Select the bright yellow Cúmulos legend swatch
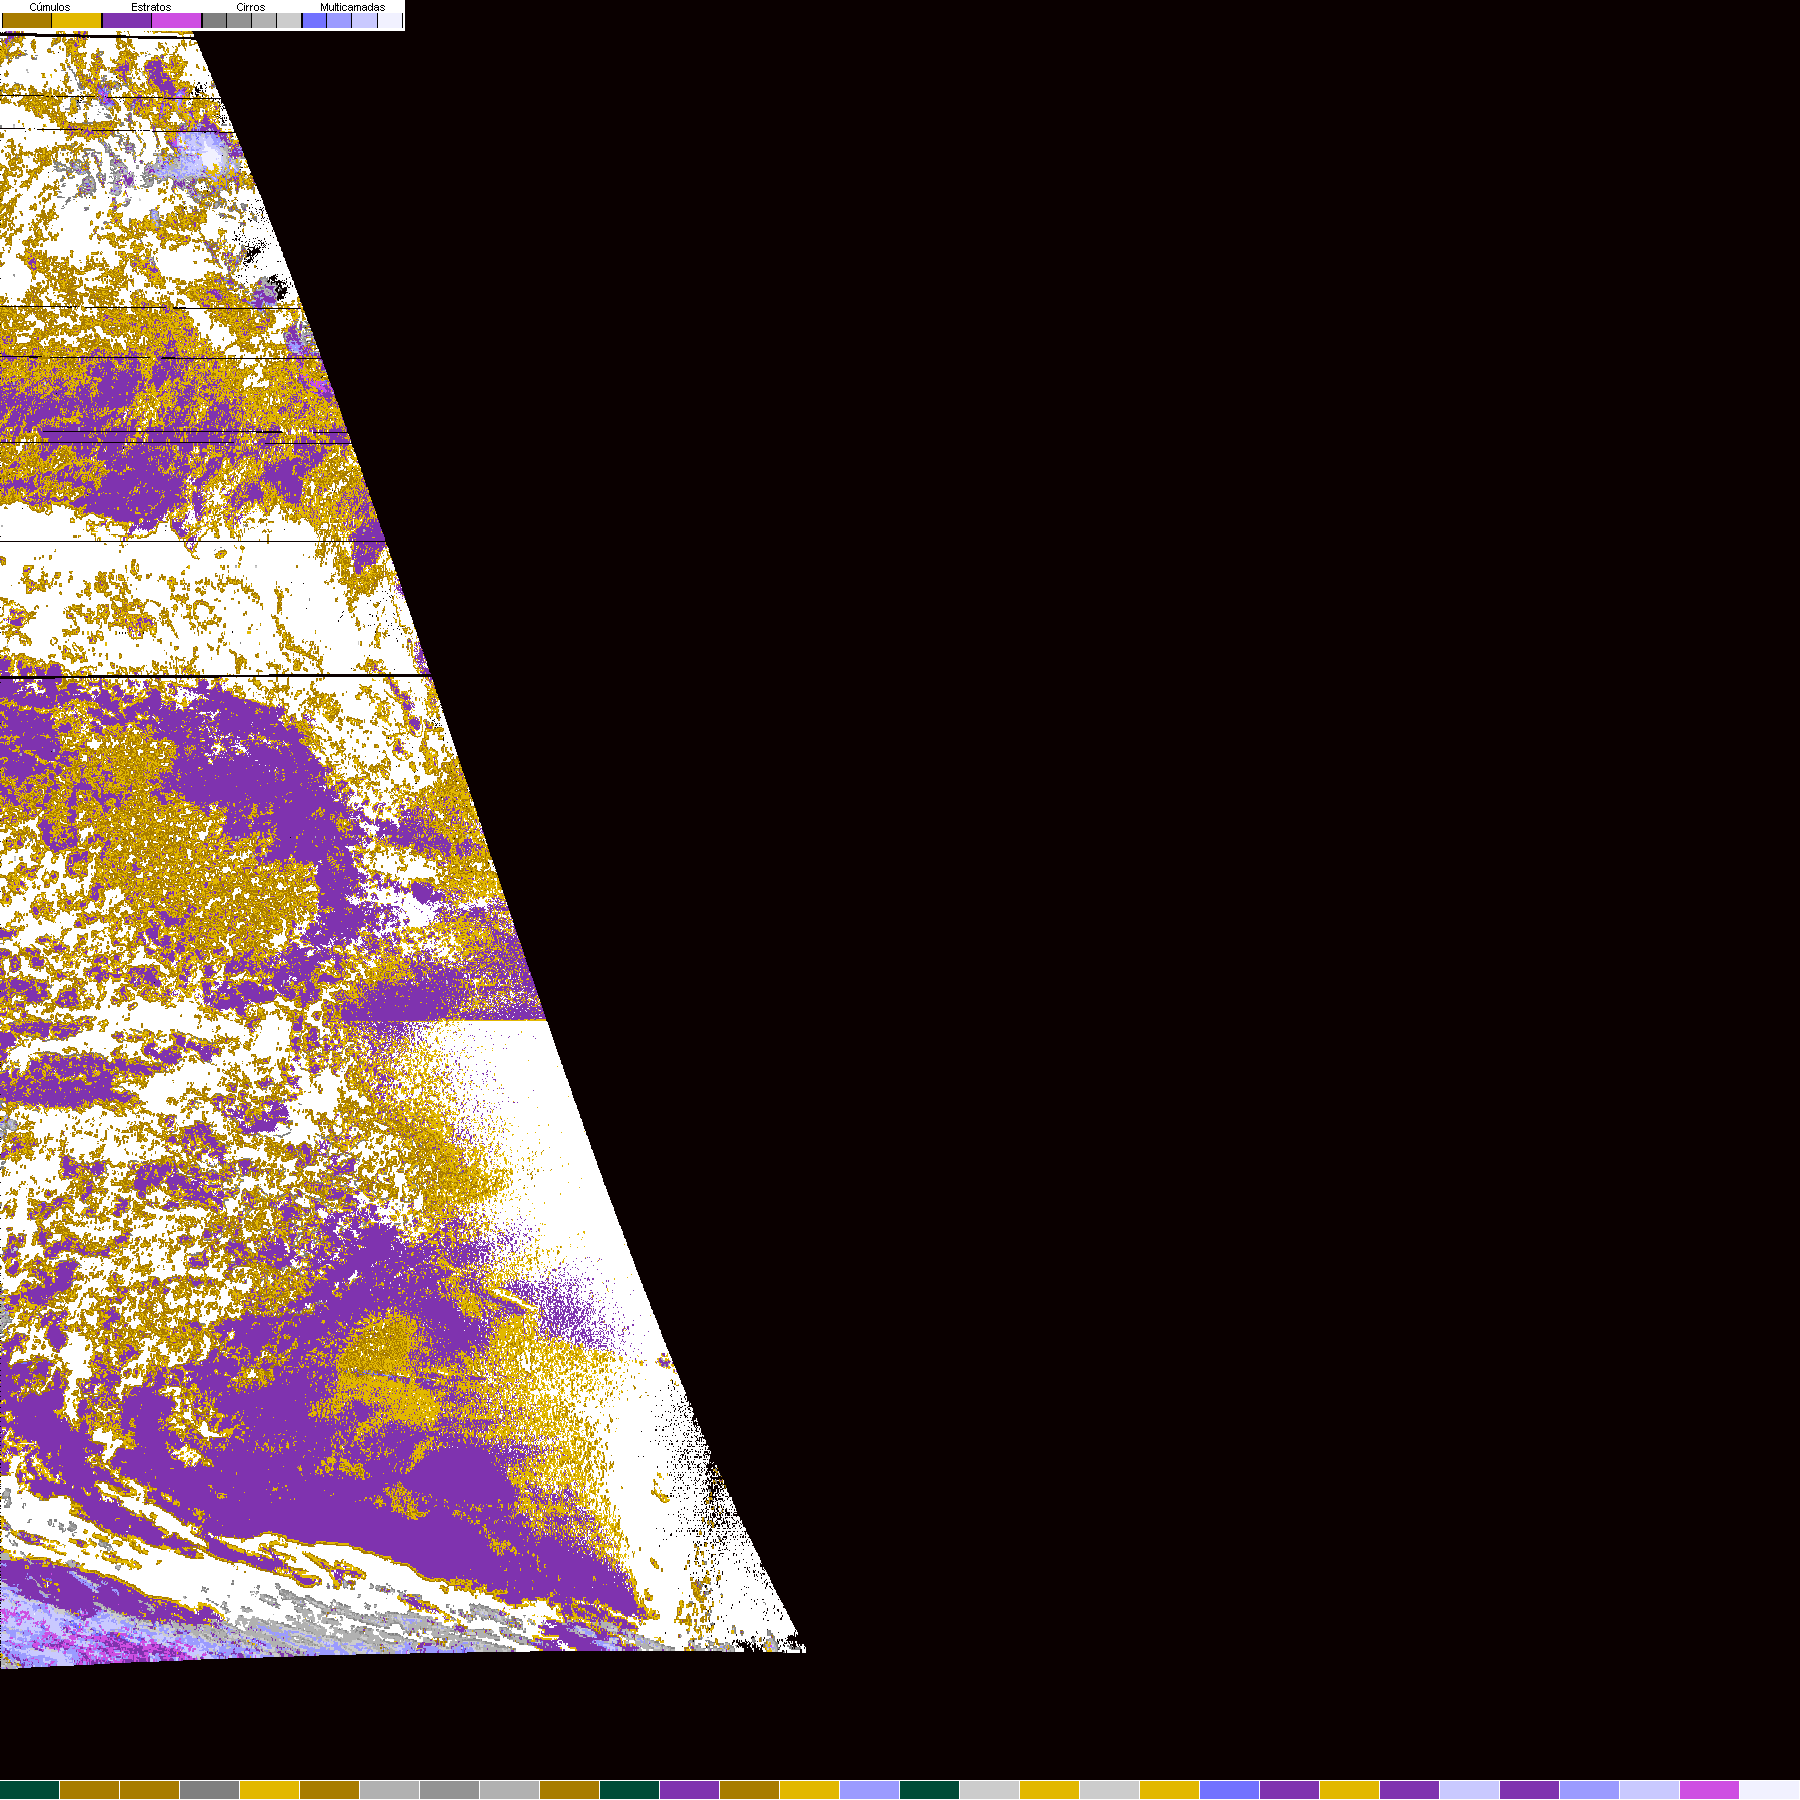Viewport: 1800px width, 1800px height. click(77, 21)
